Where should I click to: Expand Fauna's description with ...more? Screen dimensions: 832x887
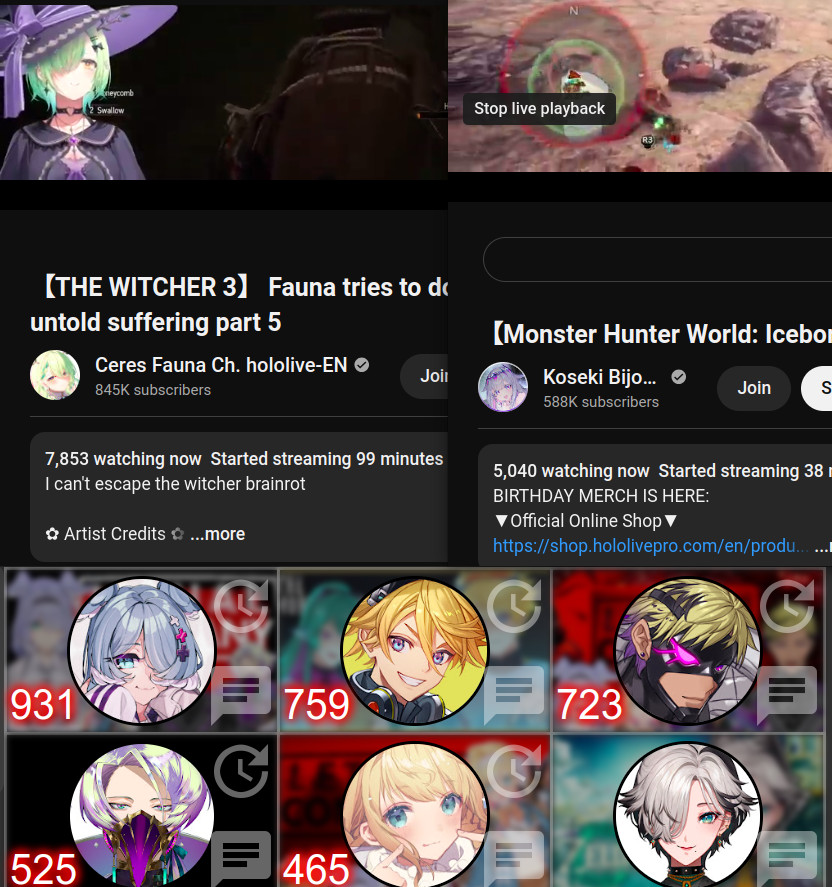218,534
